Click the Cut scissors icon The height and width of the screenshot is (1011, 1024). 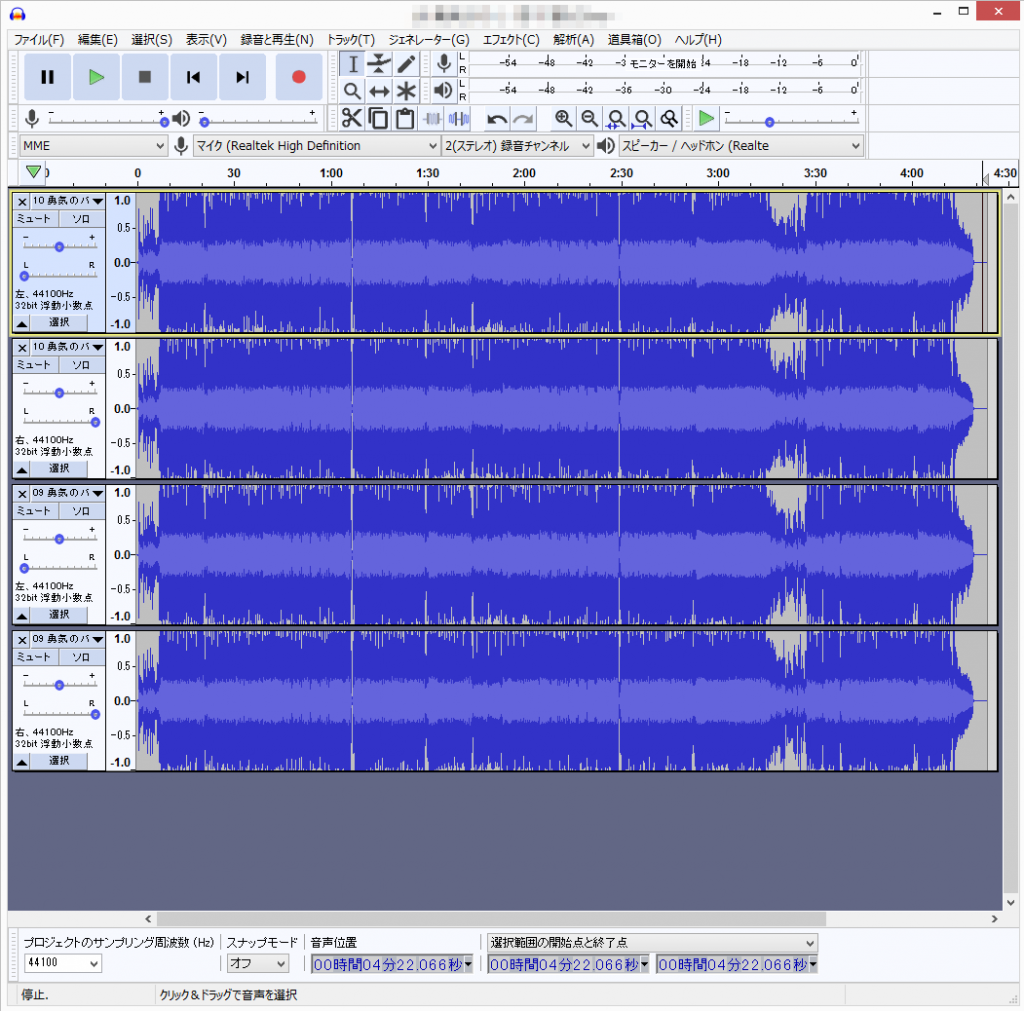(x=351, y=119)
